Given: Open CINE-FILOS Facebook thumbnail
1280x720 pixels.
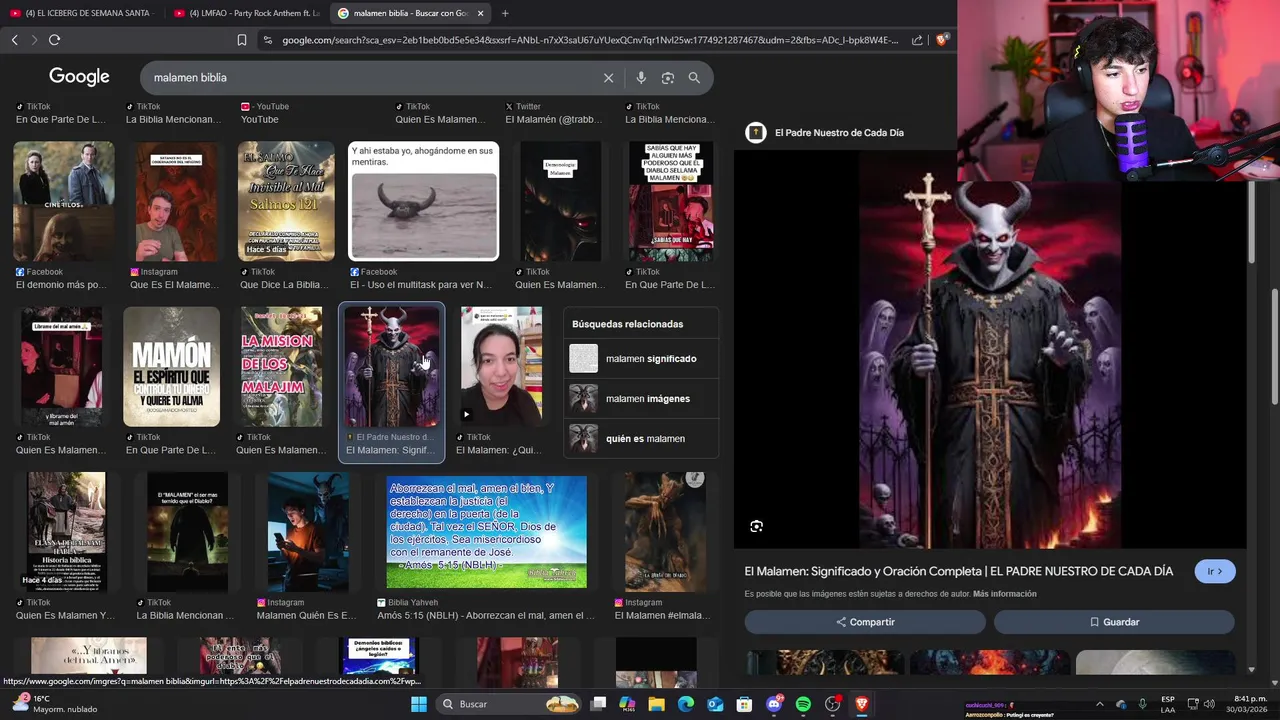Looking at the screenshot, I should pos(64,201).
